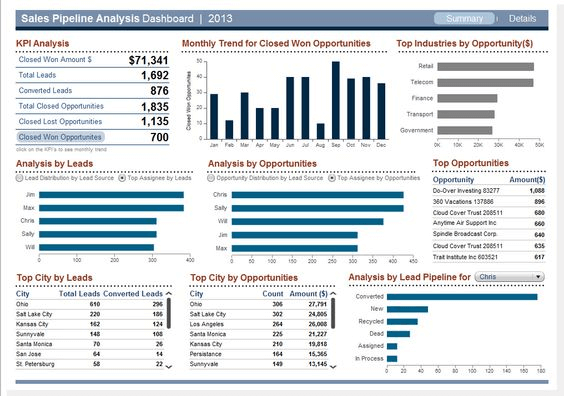Select Closed Lost Opportunities KPI
Image resolution: width=564 pixels, height=396 pixels.
92,122
